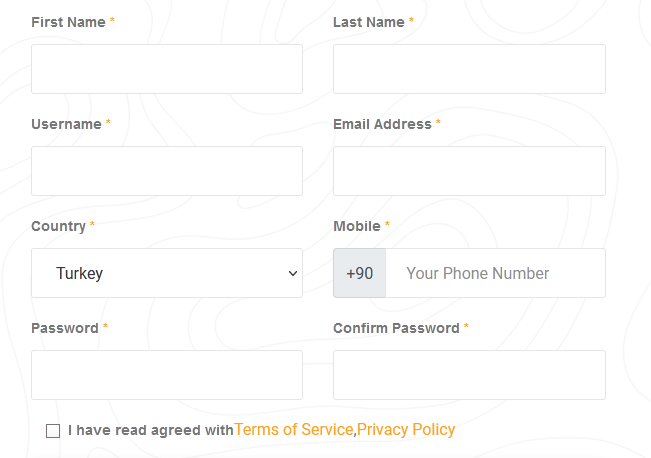
Task: Click the Username label text
Action: click(66, 124)
